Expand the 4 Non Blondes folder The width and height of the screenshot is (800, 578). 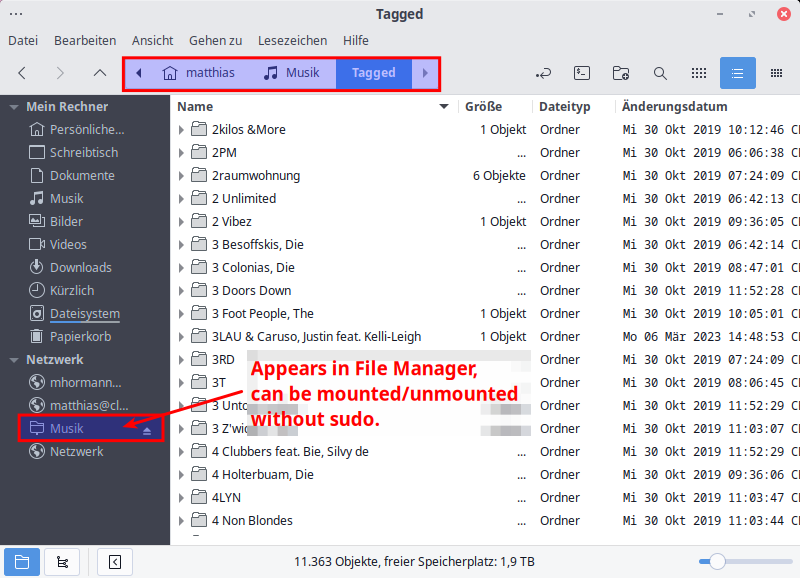point(181,520)
